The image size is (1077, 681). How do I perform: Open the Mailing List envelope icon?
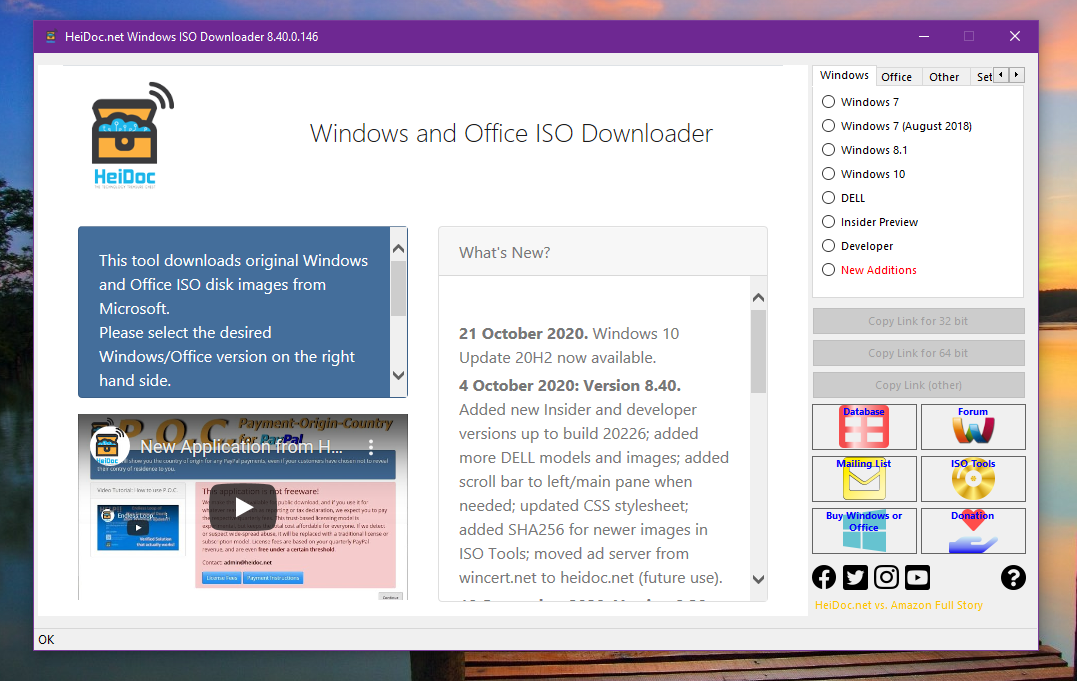[x=864, y=479]
